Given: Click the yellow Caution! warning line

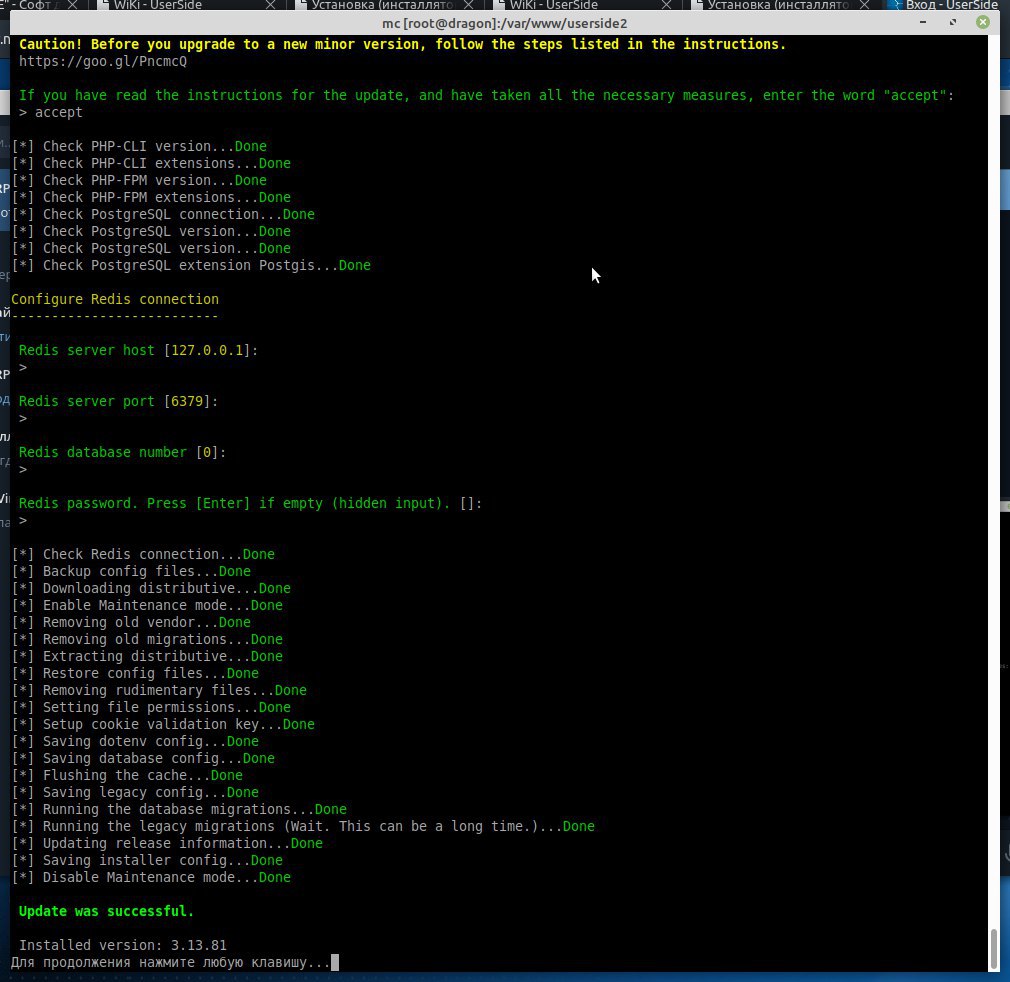Looking at the screenshot, I should pos(402,44).
